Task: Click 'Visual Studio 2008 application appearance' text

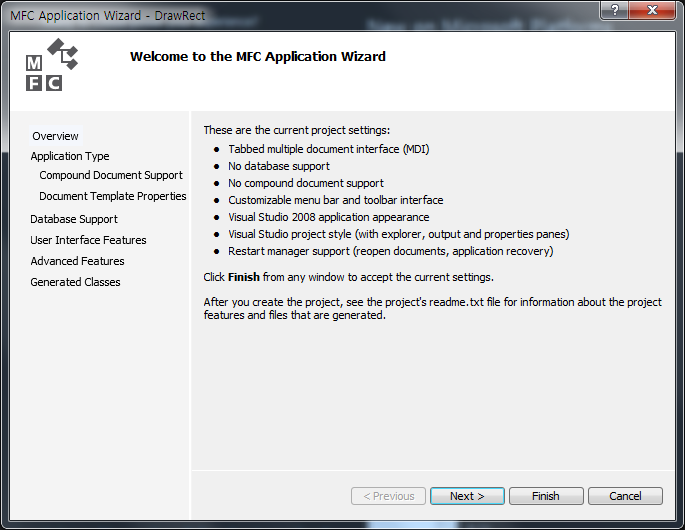Action: click(329, 217)
